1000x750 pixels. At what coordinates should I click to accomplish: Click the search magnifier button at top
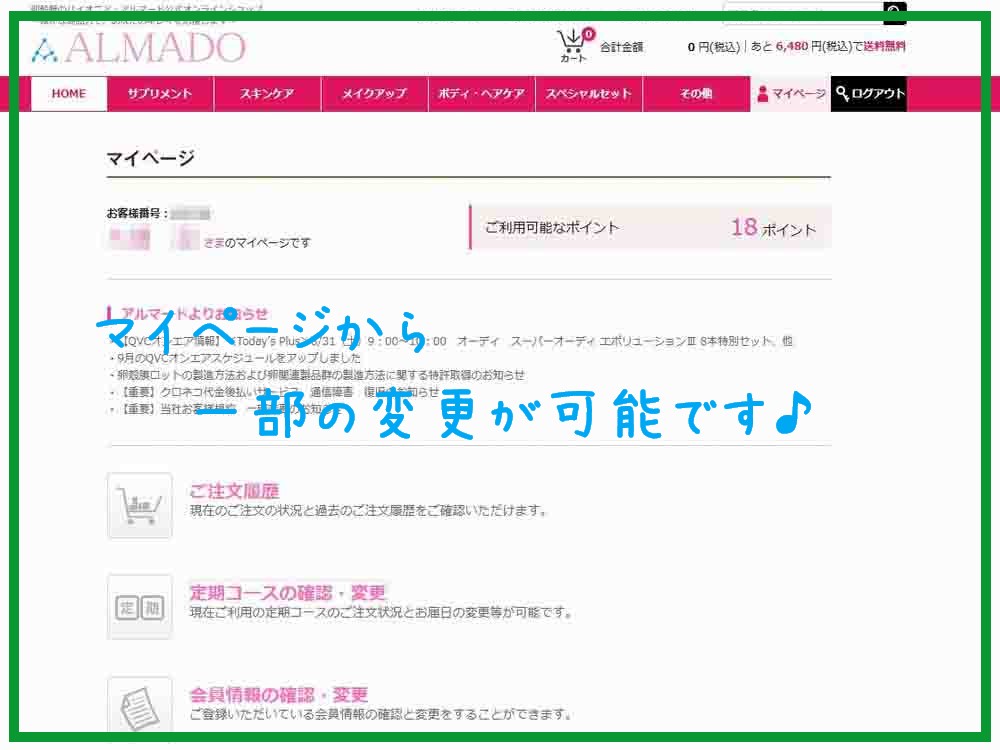pos(894,12)
